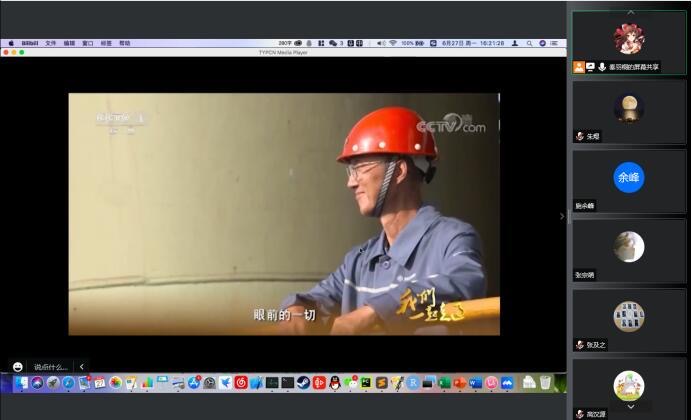The height and width of the screenshot is (420, 692).
Task: Open the user account icon in the menu bar
Action: coord(515,43)
